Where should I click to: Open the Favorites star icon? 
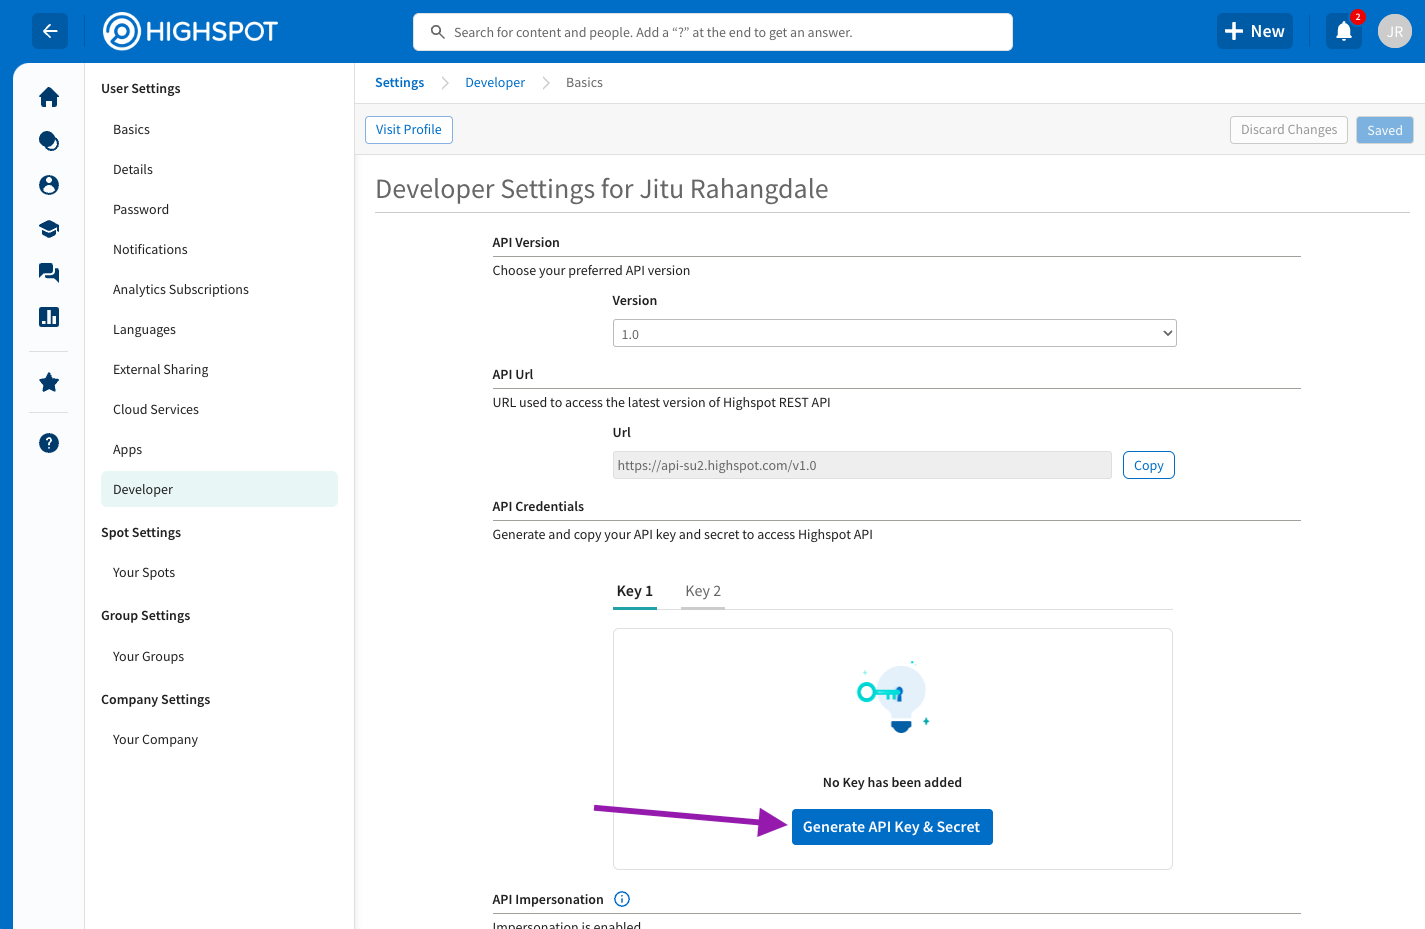click(x=49, y=382)
